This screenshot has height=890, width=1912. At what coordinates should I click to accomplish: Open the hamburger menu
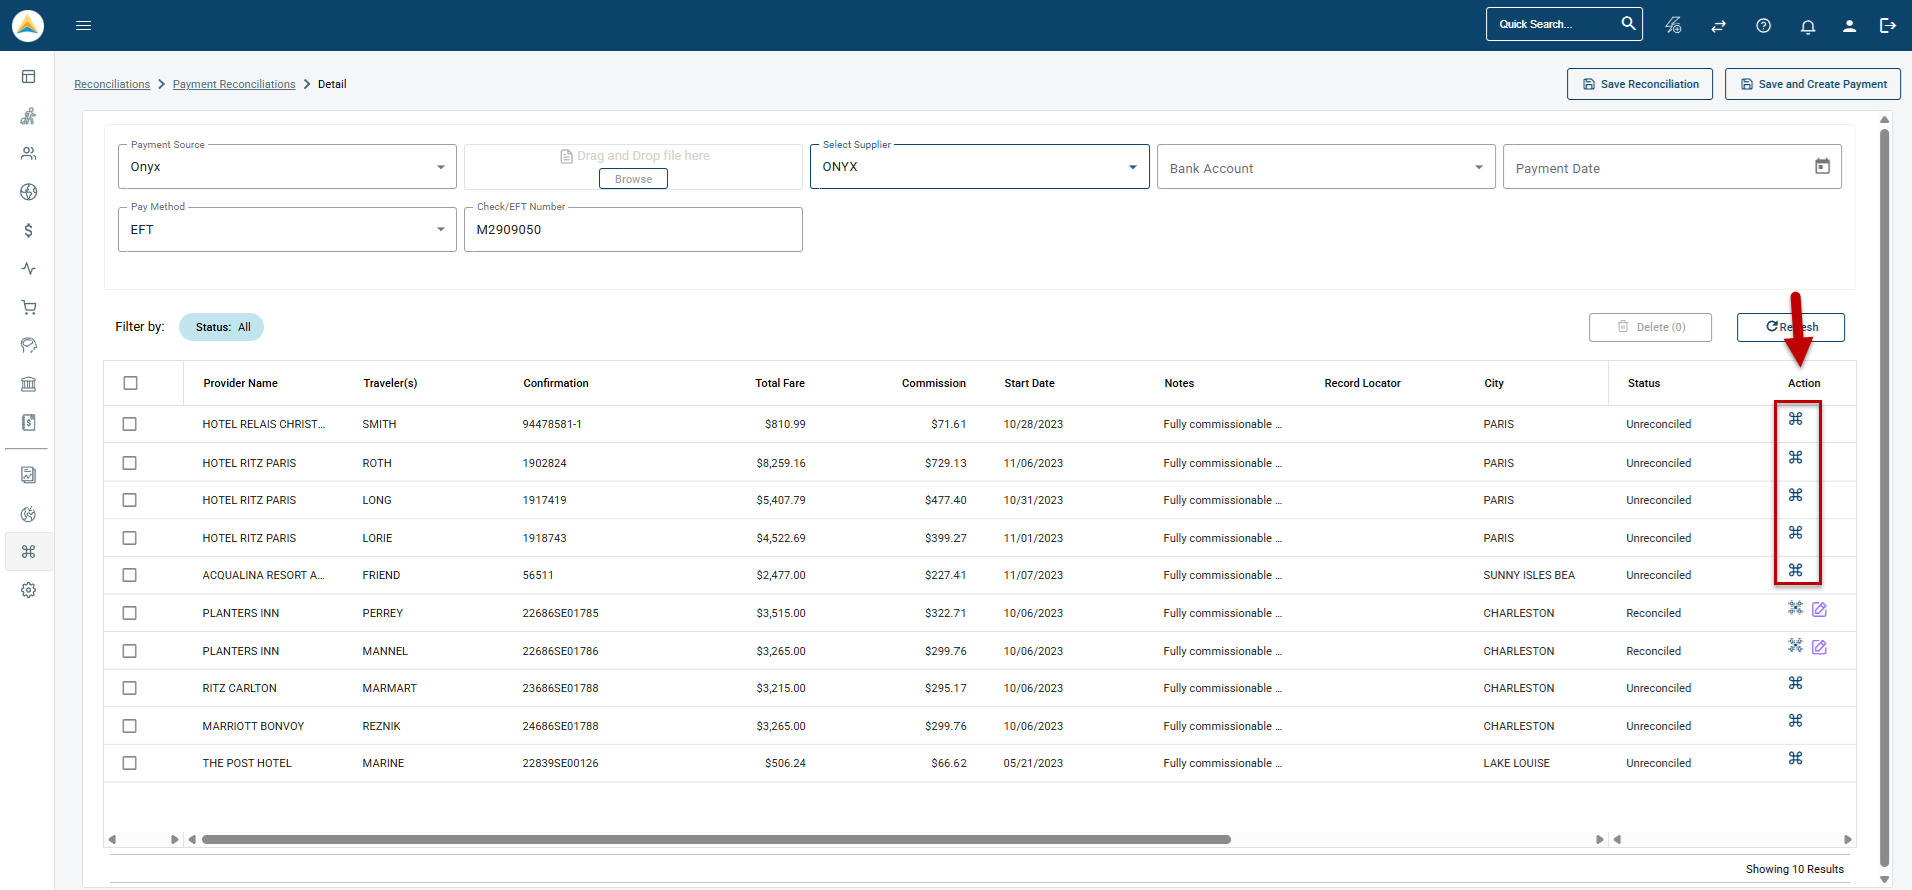(84, 26)
